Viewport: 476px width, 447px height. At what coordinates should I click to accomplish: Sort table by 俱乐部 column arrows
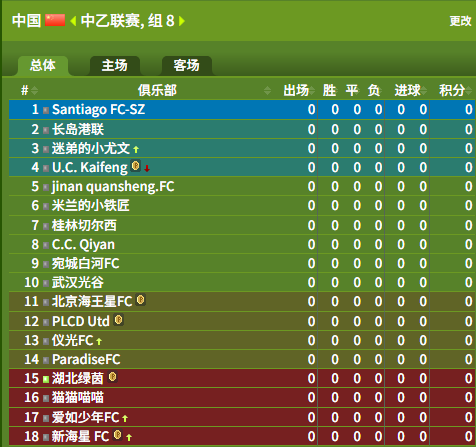tap(267, 90)
